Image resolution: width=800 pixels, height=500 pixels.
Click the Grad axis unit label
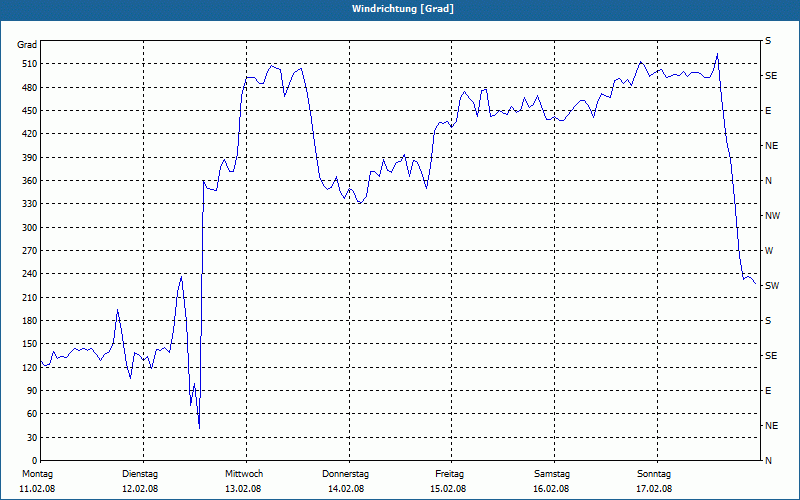tap(27, 45)
